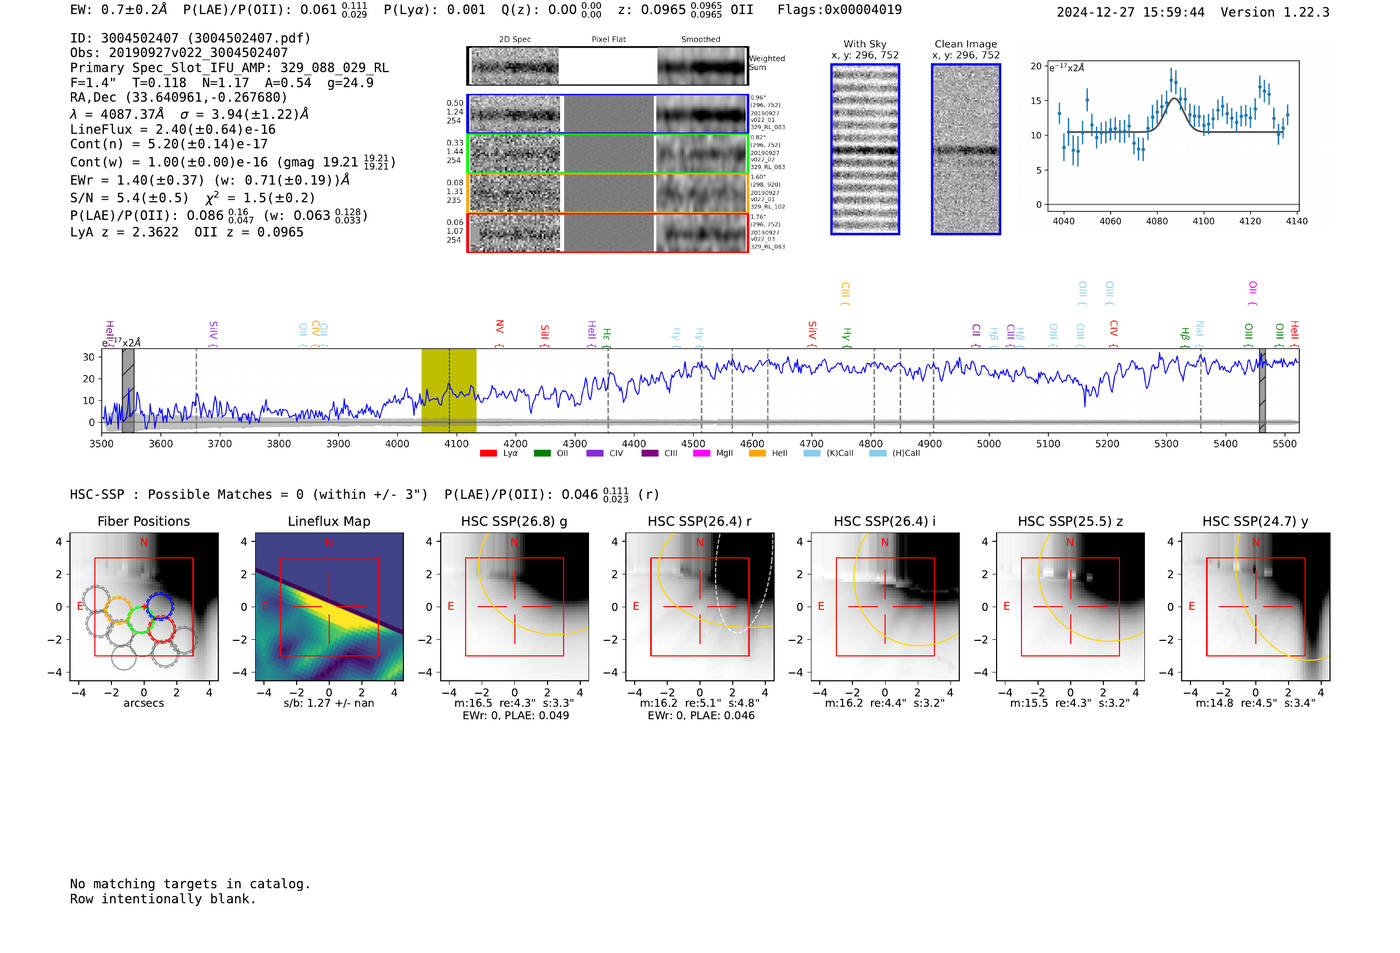
Task: Click the Gaussian emission line fit plot
Action: [1172, 136]
